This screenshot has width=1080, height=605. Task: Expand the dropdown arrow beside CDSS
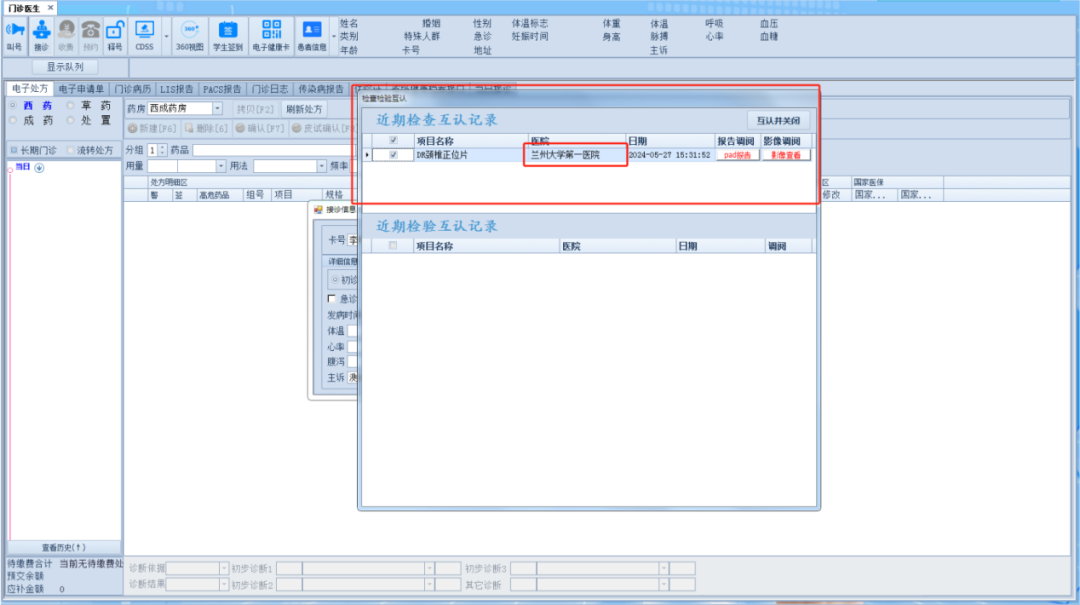(166, 37)
